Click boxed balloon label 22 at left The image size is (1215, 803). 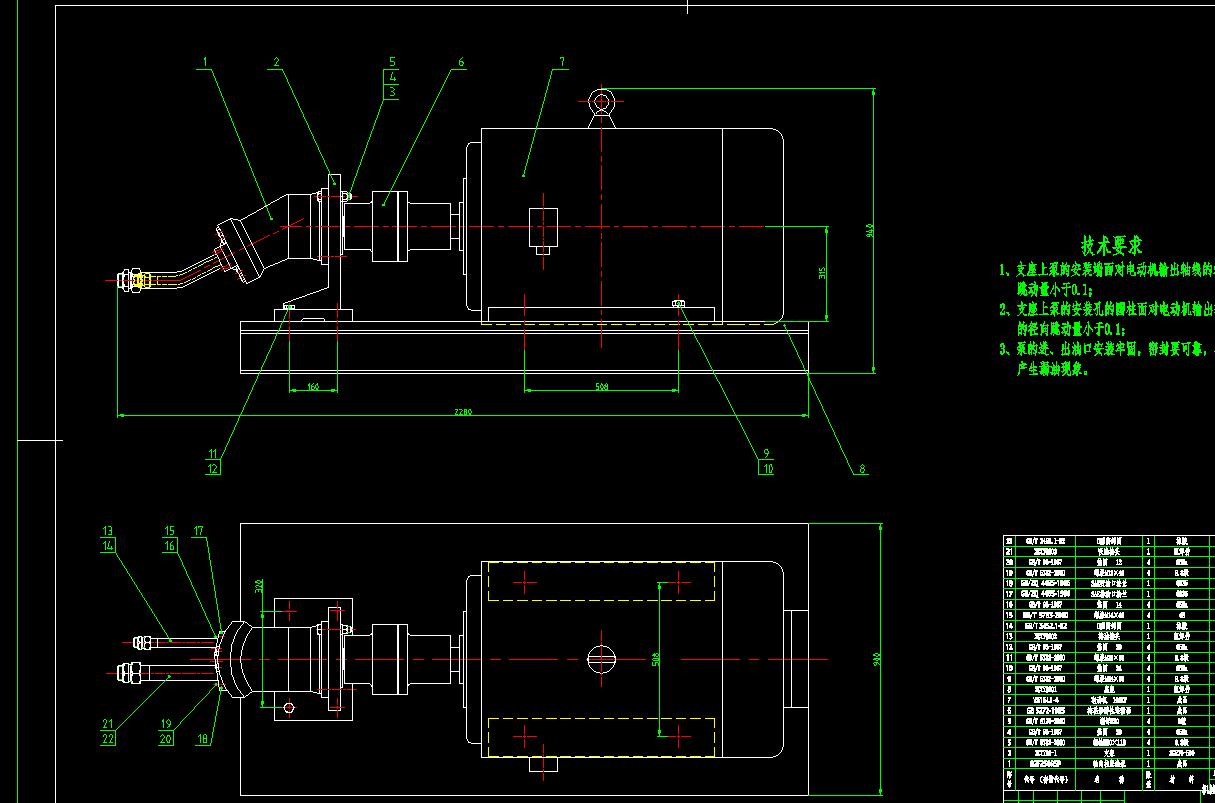[108, 739]
